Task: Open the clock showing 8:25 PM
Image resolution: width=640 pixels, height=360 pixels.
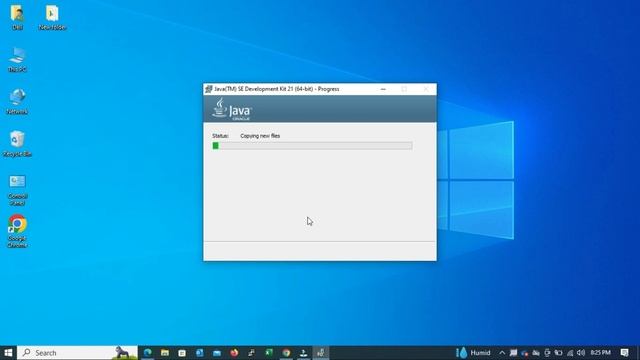Action: [x=600, y=353]
